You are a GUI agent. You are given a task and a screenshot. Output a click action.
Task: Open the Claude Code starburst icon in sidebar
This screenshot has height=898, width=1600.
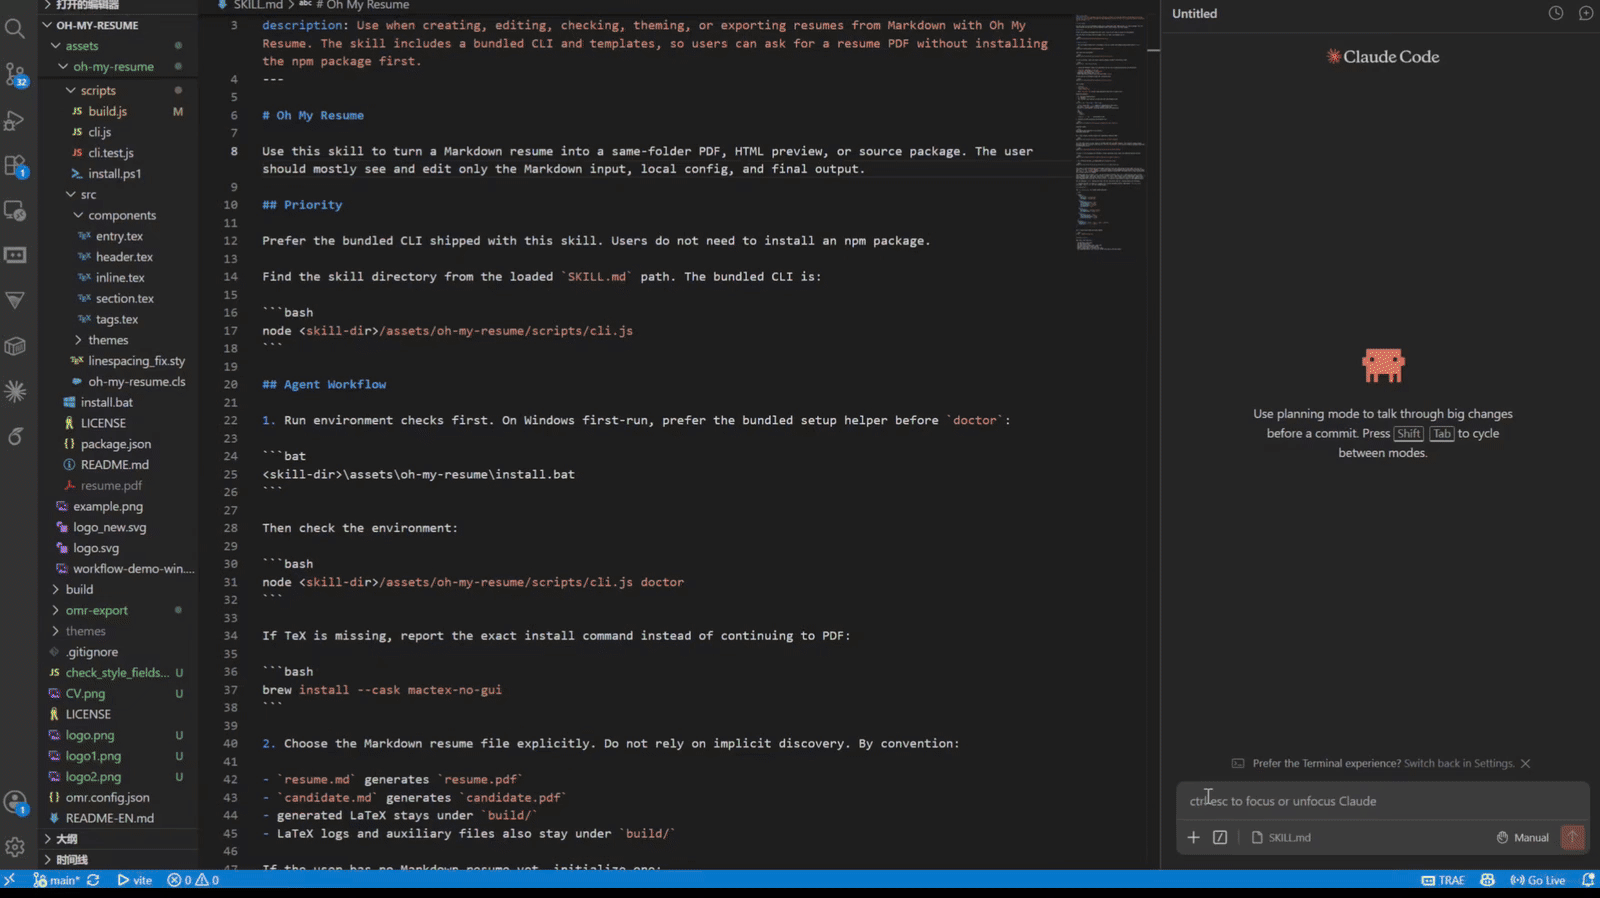click(x=15, y=391)
